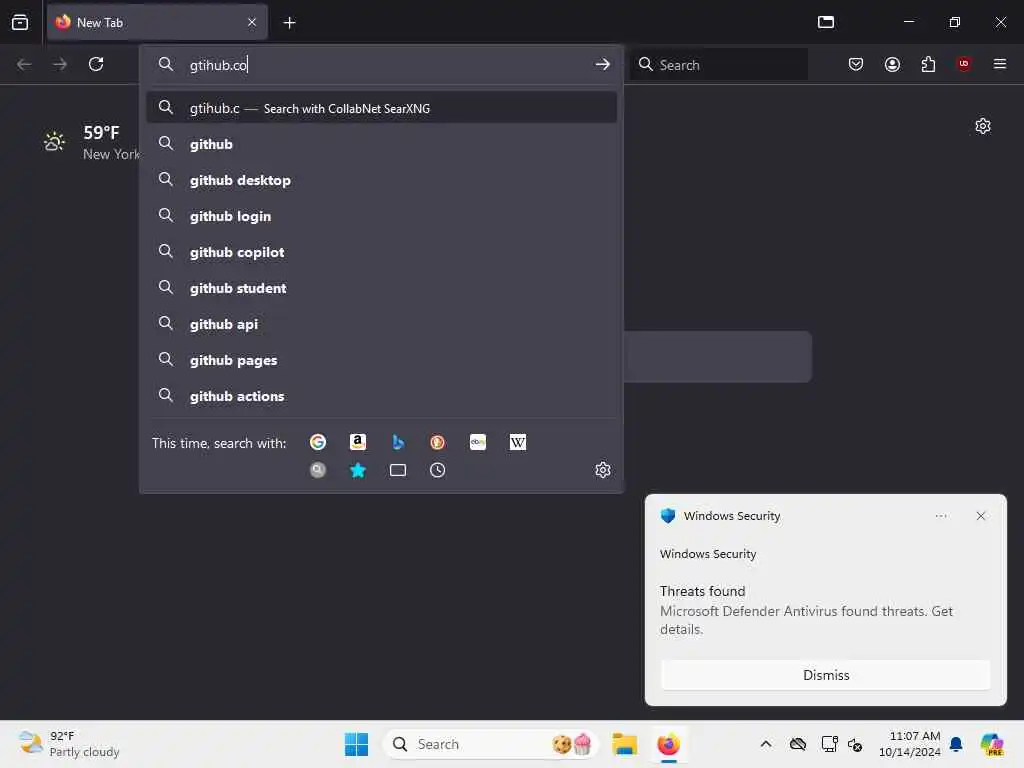Focus the toolbar Search box
This screenshot has width=1024, height=768.
click(718, 65)
